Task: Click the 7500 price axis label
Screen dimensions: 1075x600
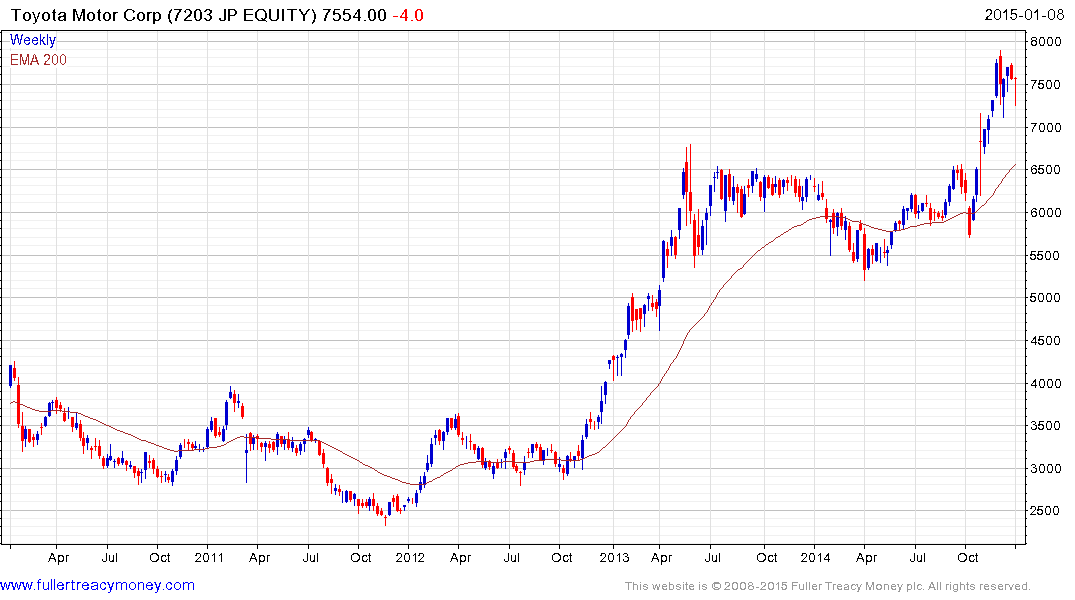Action: point(1046,84)
